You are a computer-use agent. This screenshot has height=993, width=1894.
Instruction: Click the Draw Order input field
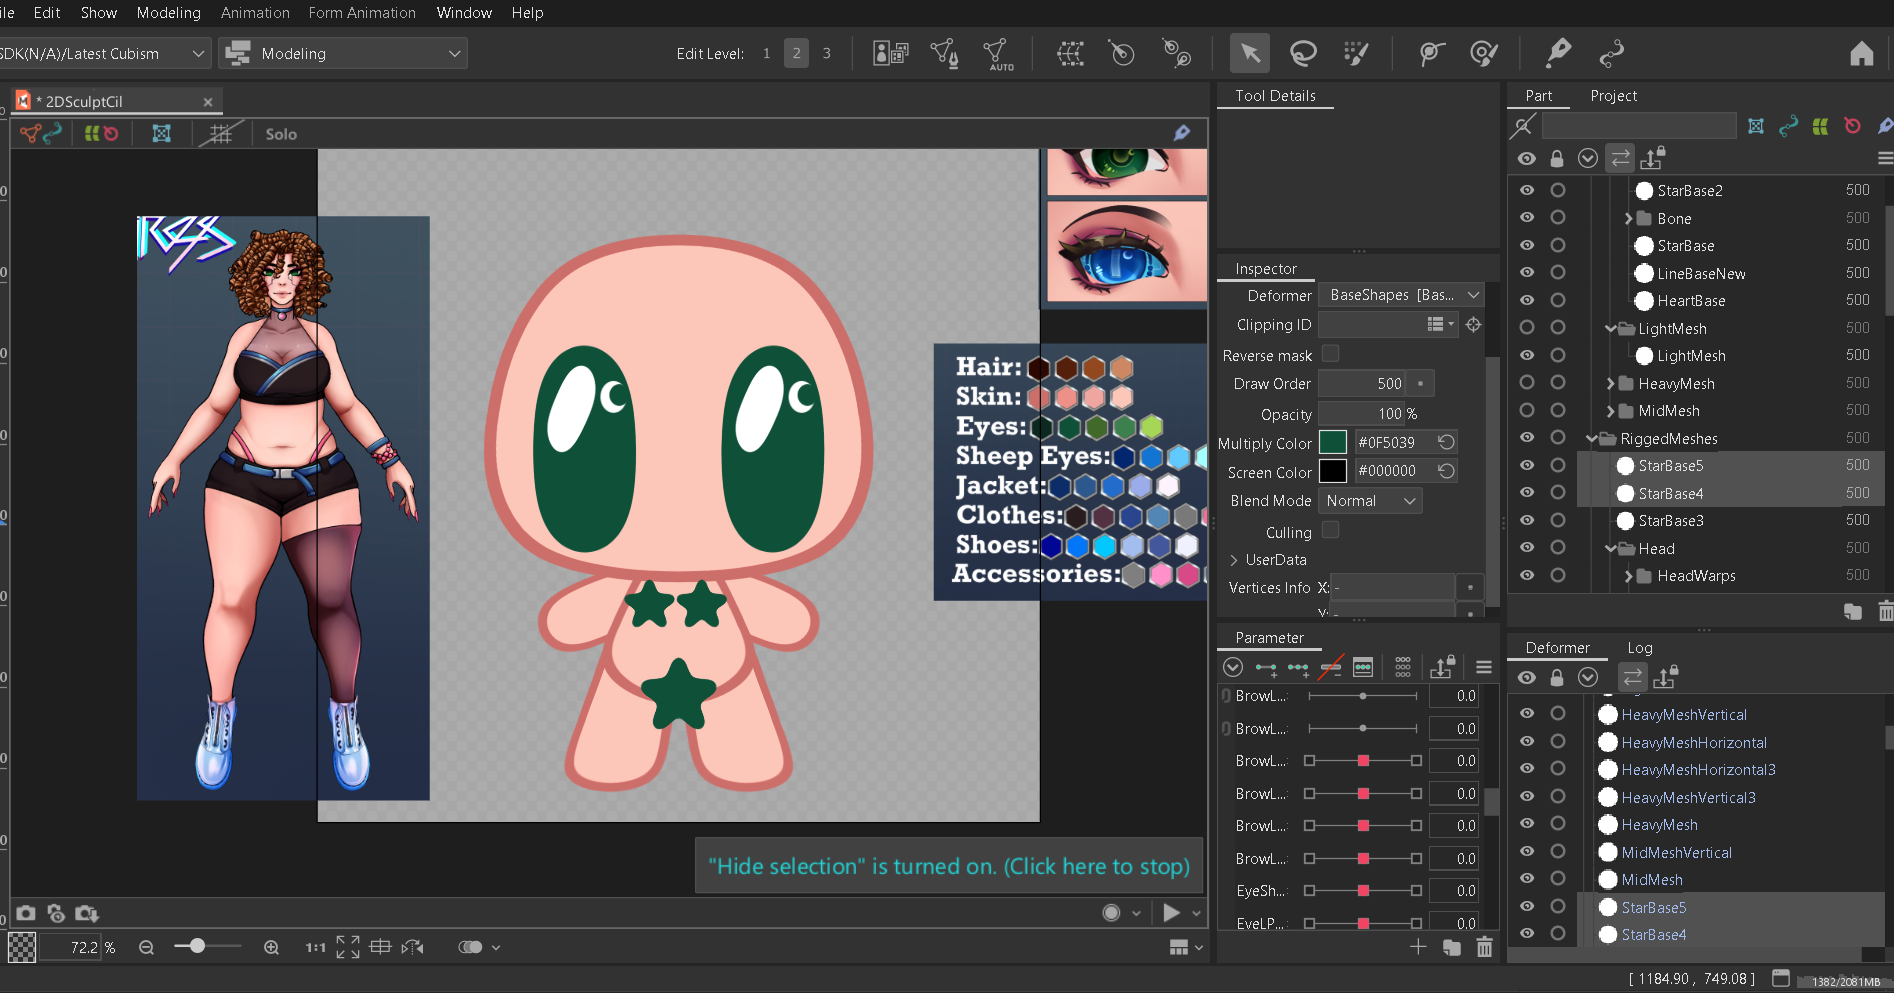point(1362,384)
